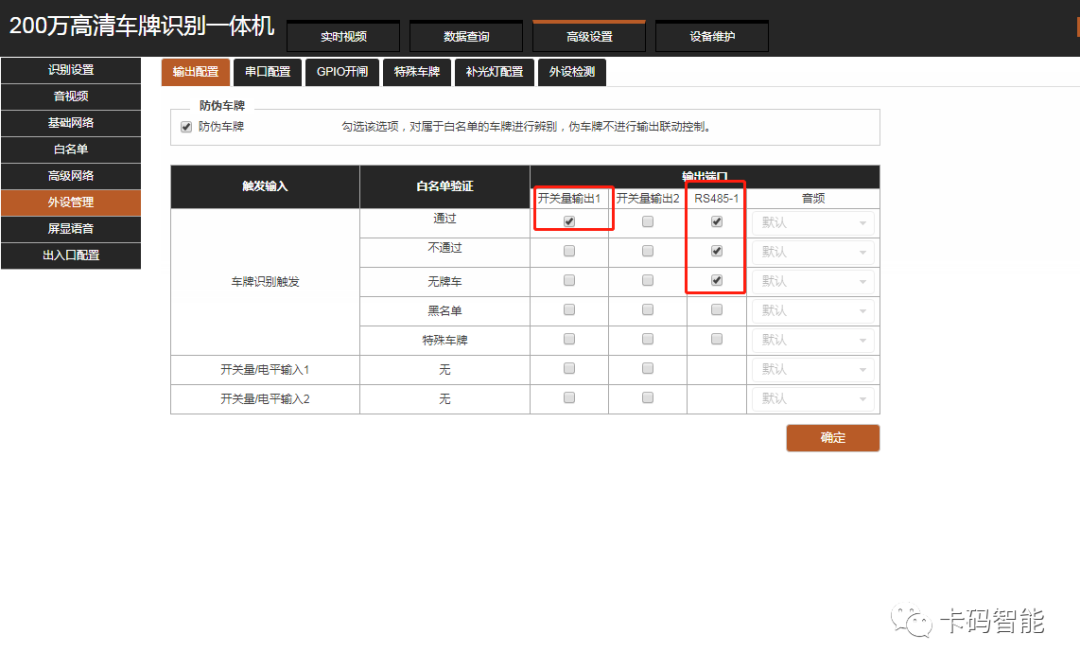The width and height of the screenshot is (1080, 669).
Task: Open the 实时视频 top tab
Action: (x=343, y=37)
